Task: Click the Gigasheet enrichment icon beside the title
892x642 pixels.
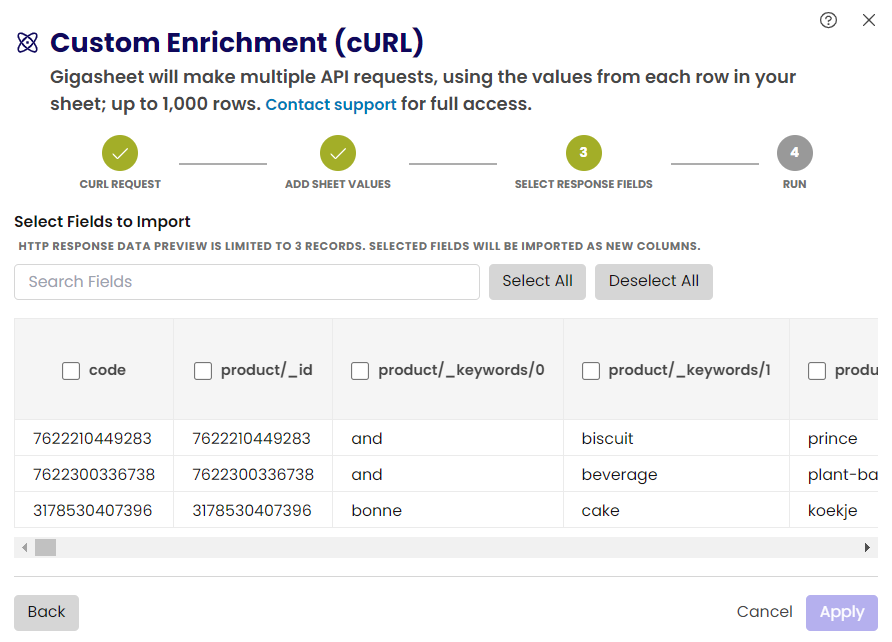Action: coord(27,42)
